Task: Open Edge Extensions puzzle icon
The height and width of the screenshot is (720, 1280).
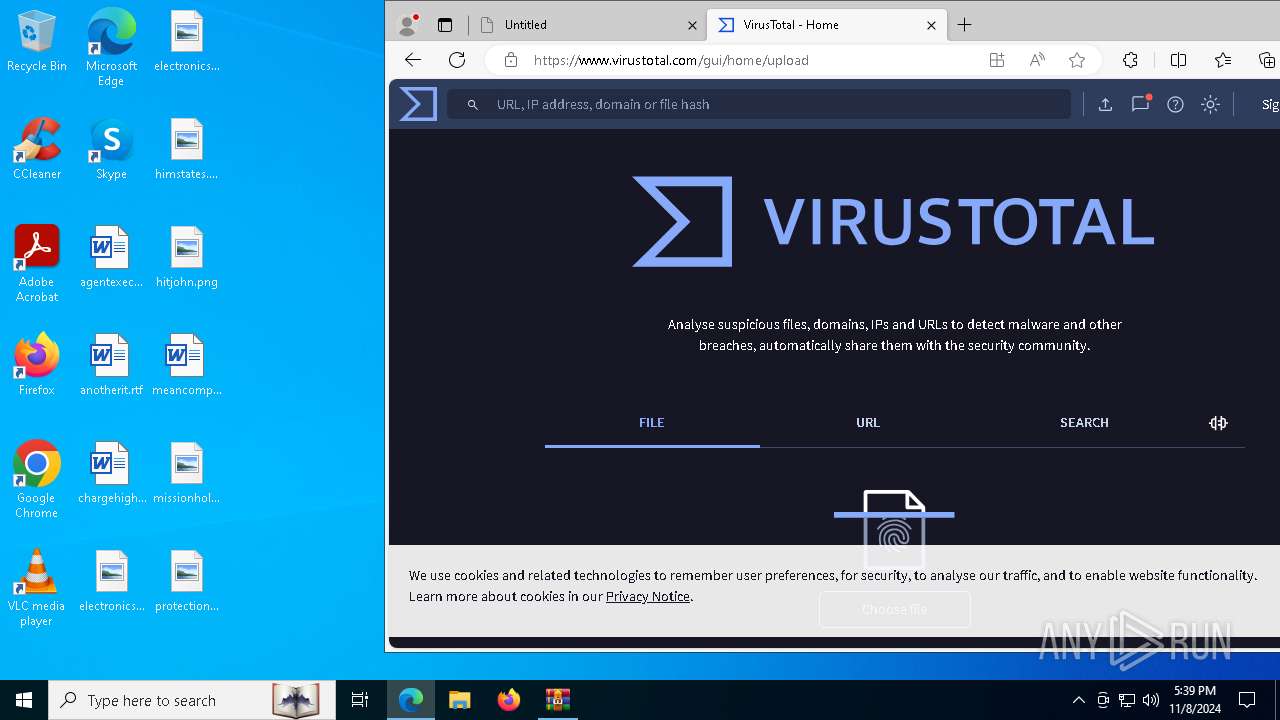Action: click(1130, 60)
